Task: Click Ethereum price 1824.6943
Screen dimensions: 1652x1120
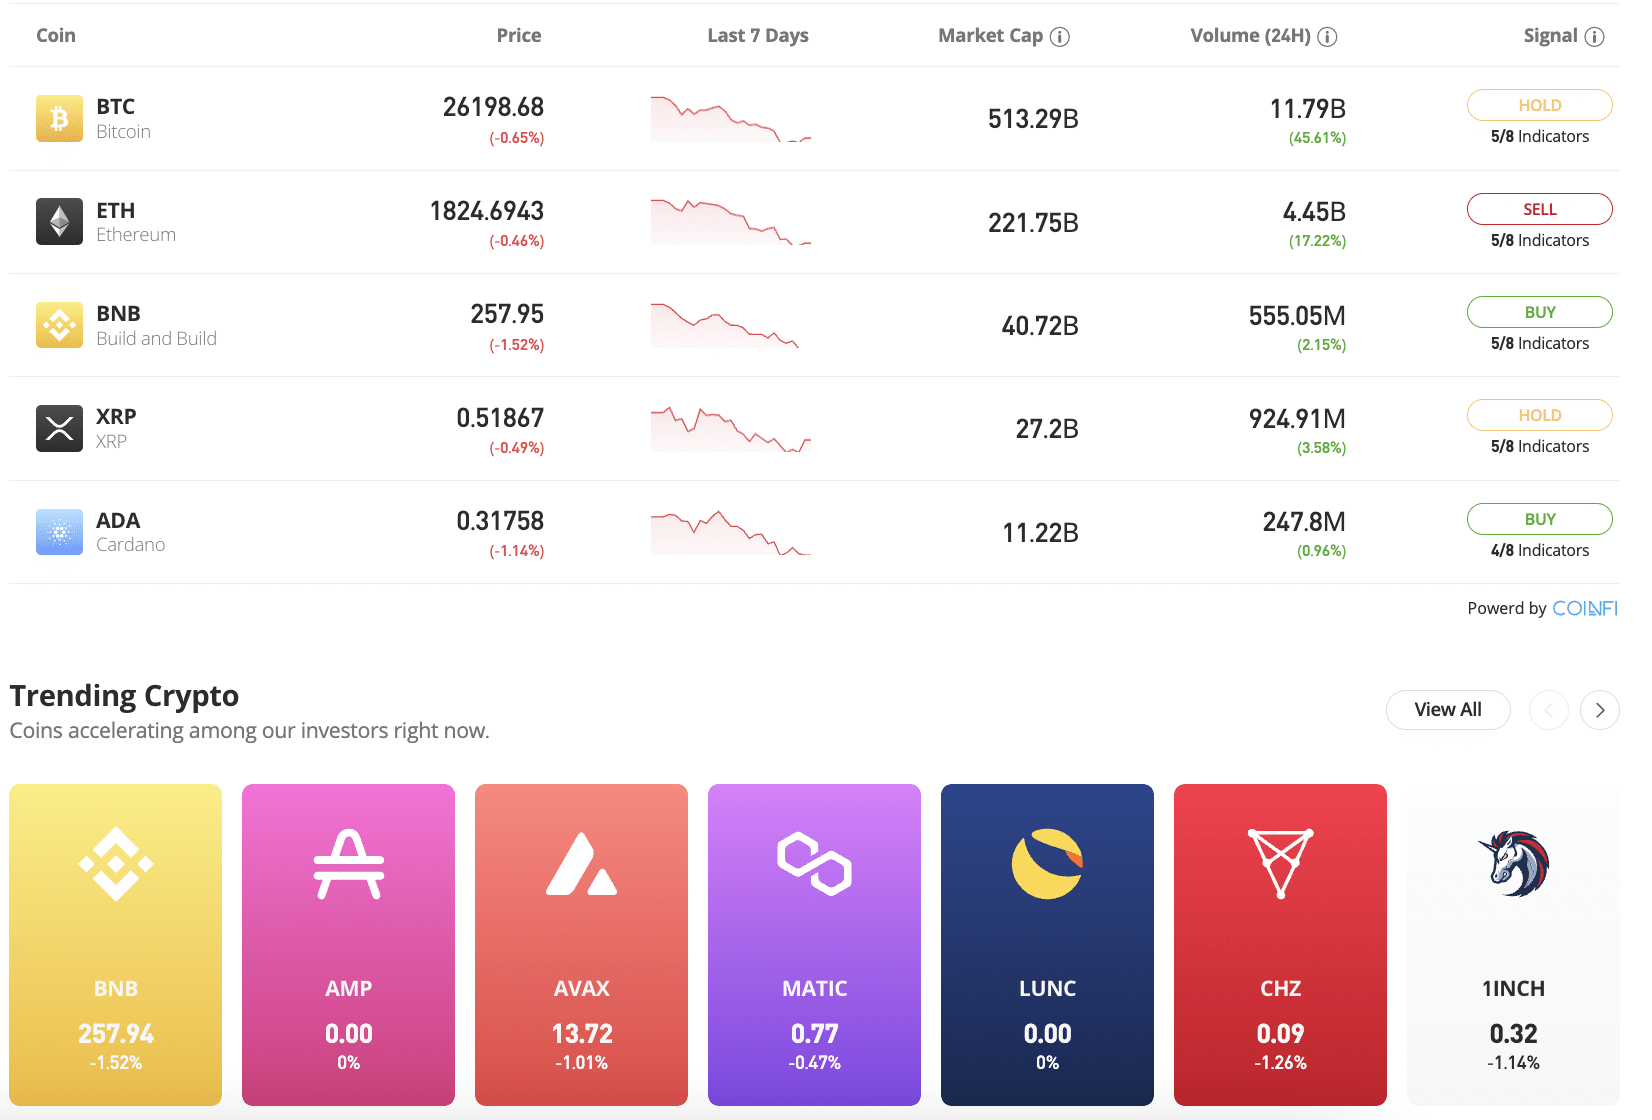Action: [x=486, y=211]
